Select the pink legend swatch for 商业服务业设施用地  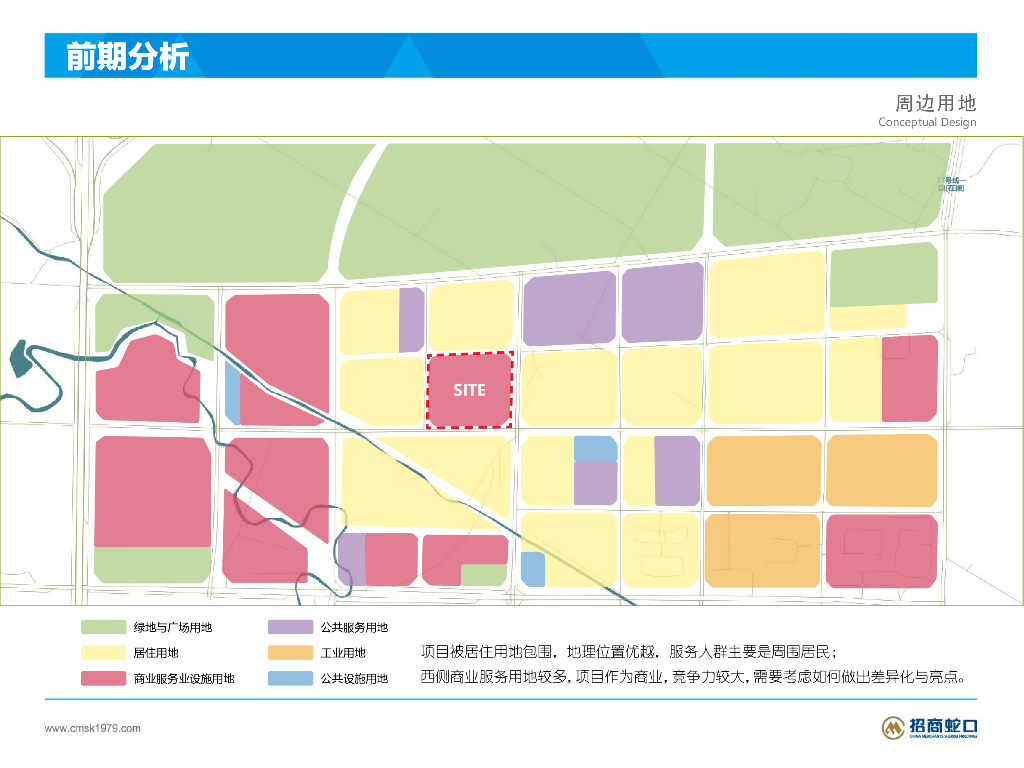[103, 679]
